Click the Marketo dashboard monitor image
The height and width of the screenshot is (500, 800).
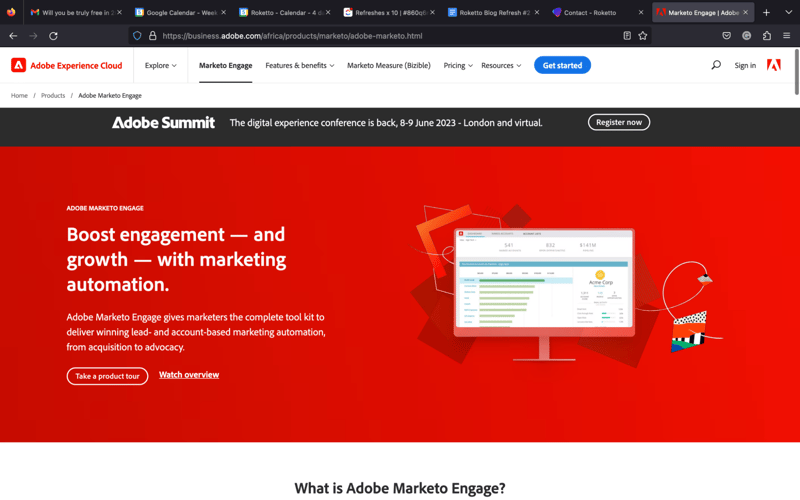(x=544, y=293)
